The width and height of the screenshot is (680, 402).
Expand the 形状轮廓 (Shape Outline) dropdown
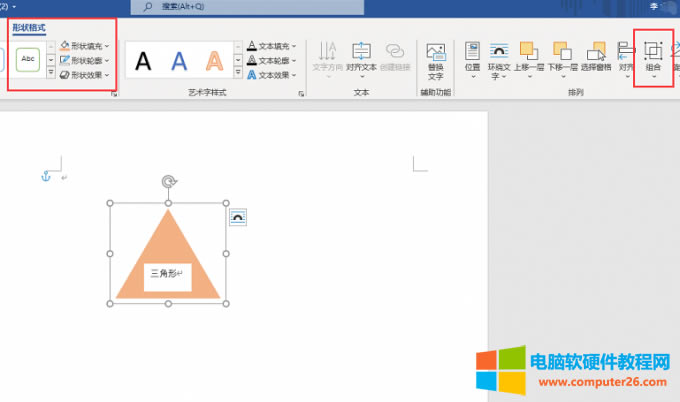click(85, 60)
